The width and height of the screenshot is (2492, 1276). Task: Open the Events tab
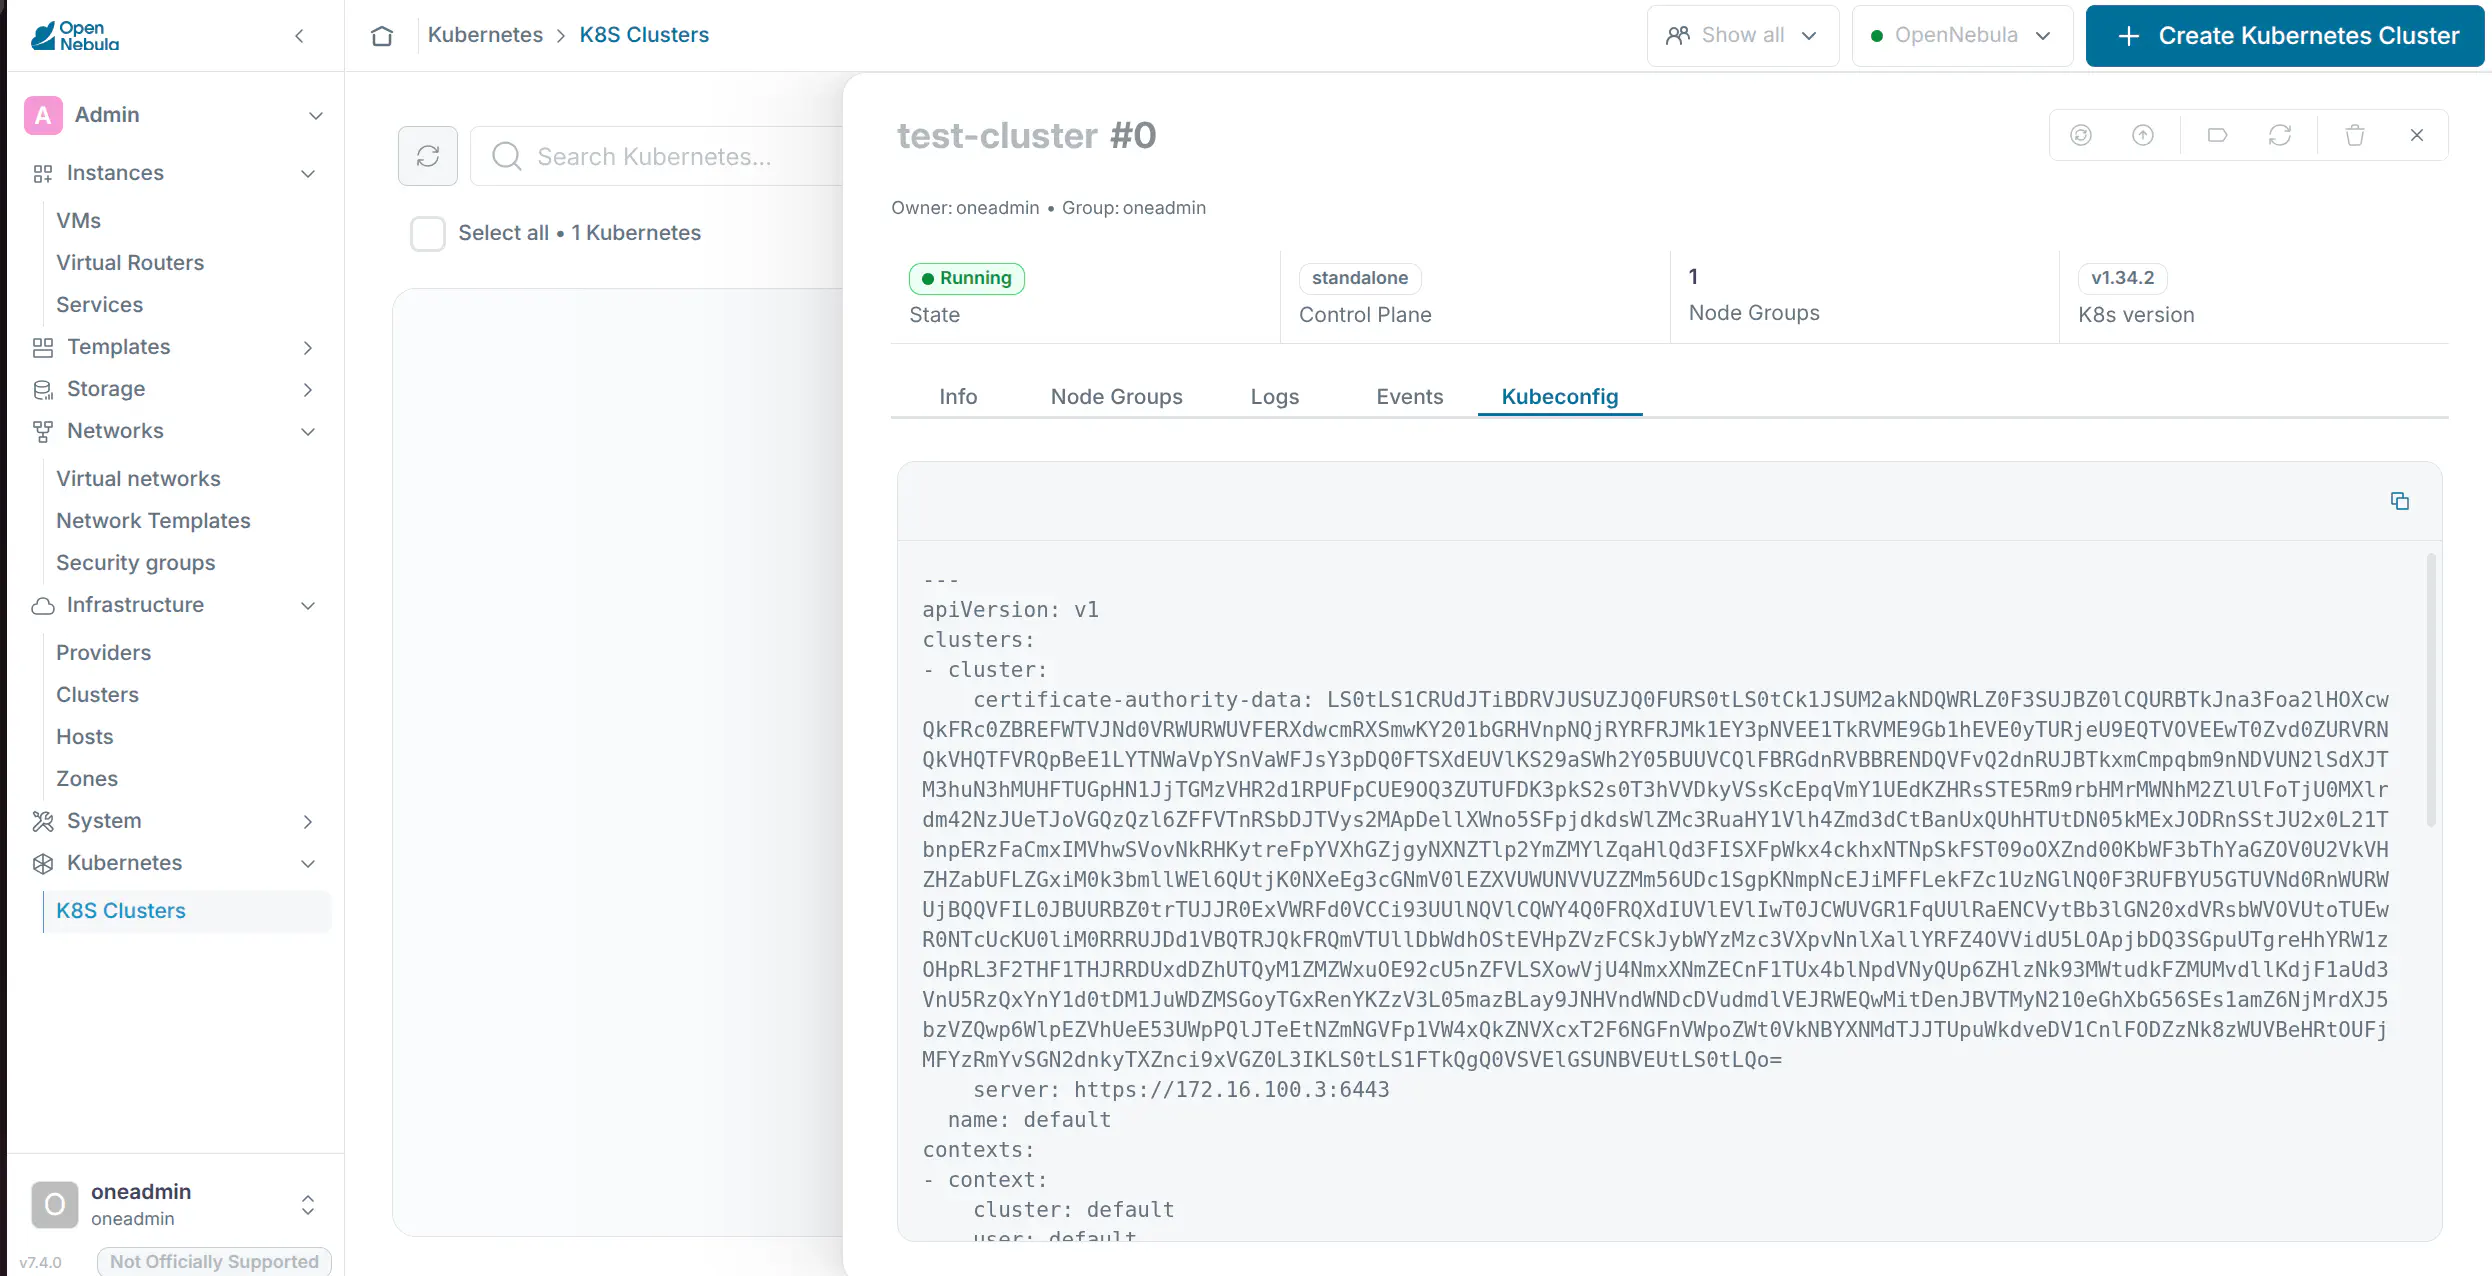(1409, 397)
